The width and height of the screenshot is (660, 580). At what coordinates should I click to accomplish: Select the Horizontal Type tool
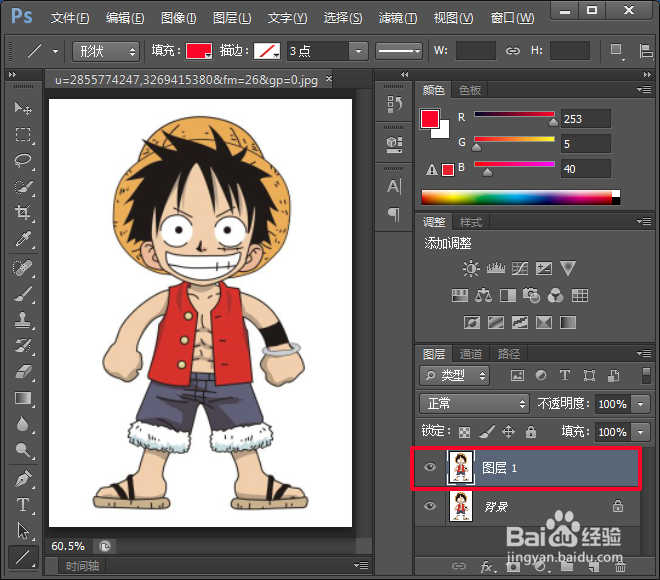pyautogui.click(x=23, y=505)
